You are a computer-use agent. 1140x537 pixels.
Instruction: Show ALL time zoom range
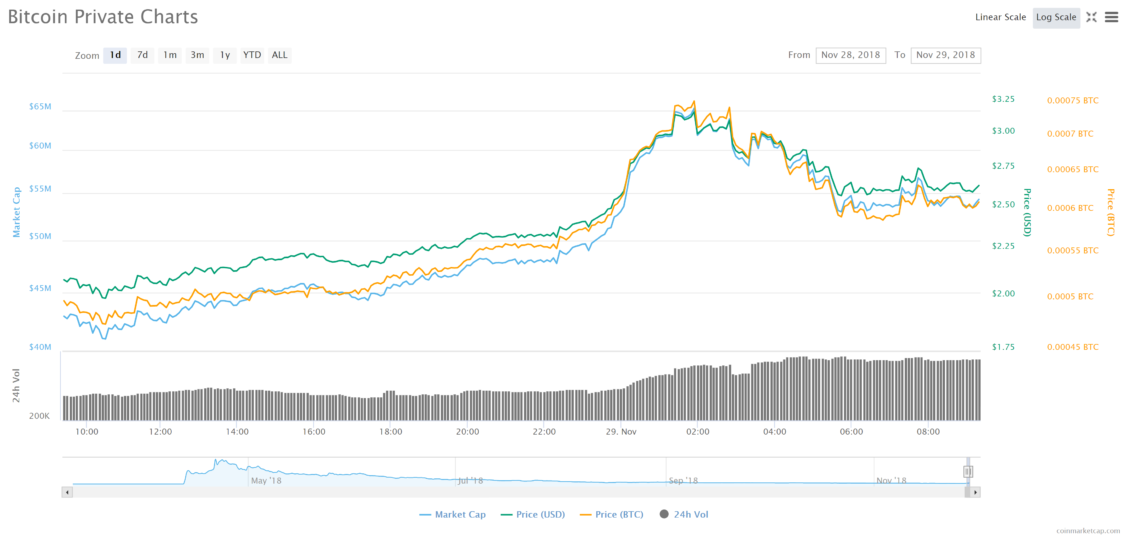(x=280, y=55)
